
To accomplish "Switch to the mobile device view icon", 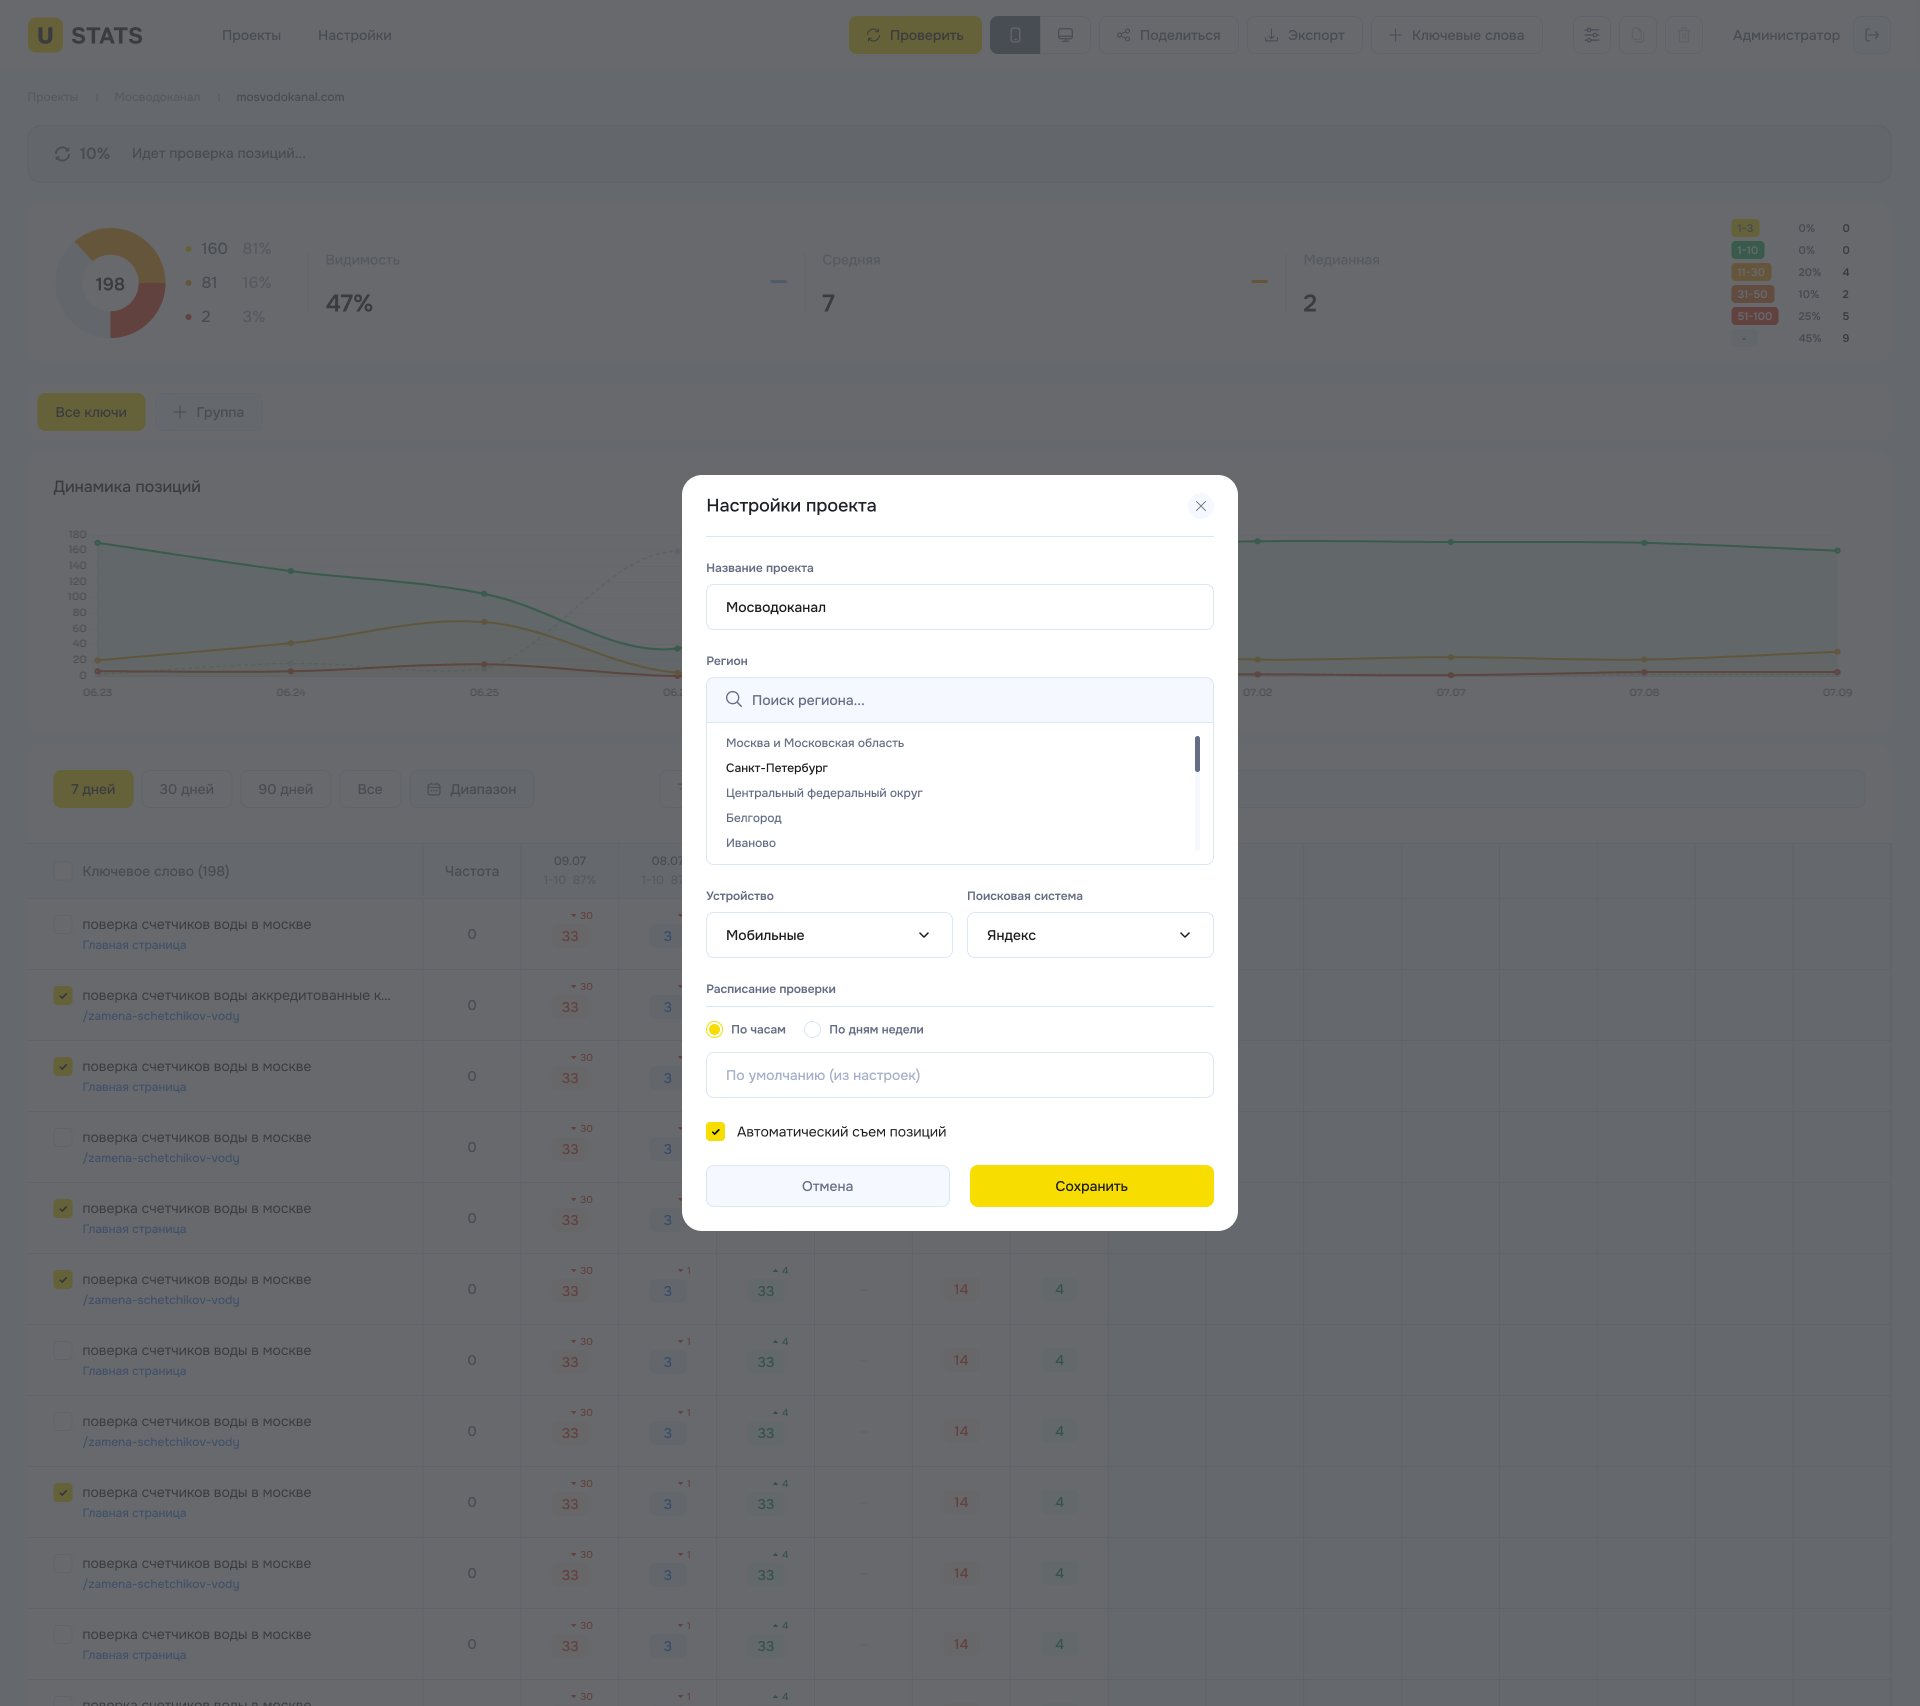I will pos(1015,35).
